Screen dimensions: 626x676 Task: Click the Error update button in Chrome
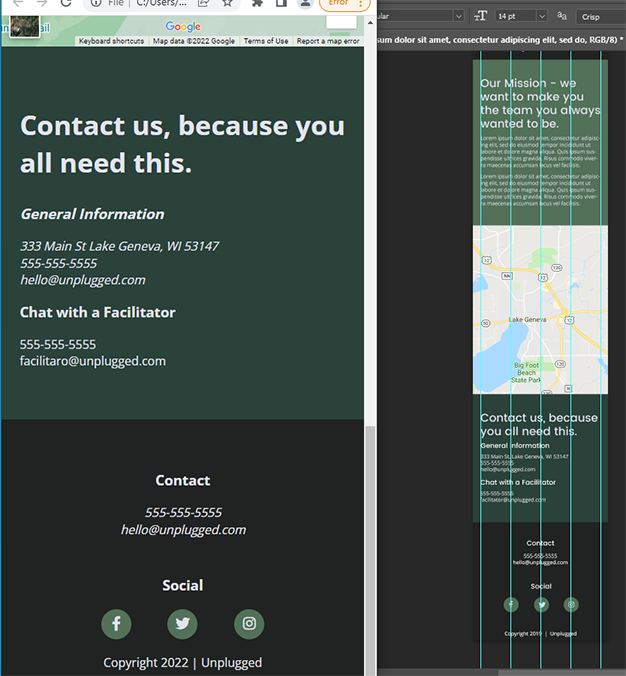339,4
